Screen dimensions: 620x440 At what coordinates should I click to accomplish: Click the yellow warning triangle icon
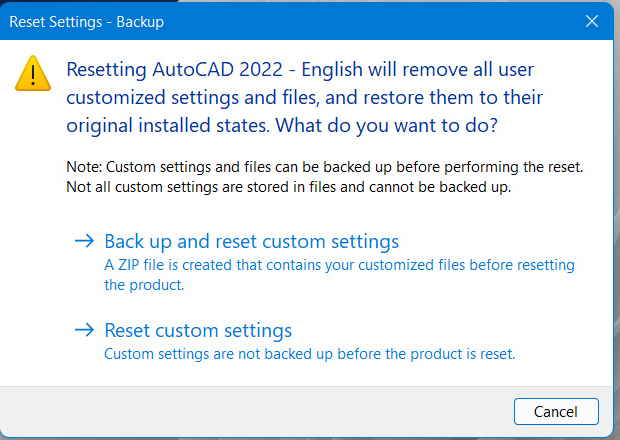[x=33, y=74]
